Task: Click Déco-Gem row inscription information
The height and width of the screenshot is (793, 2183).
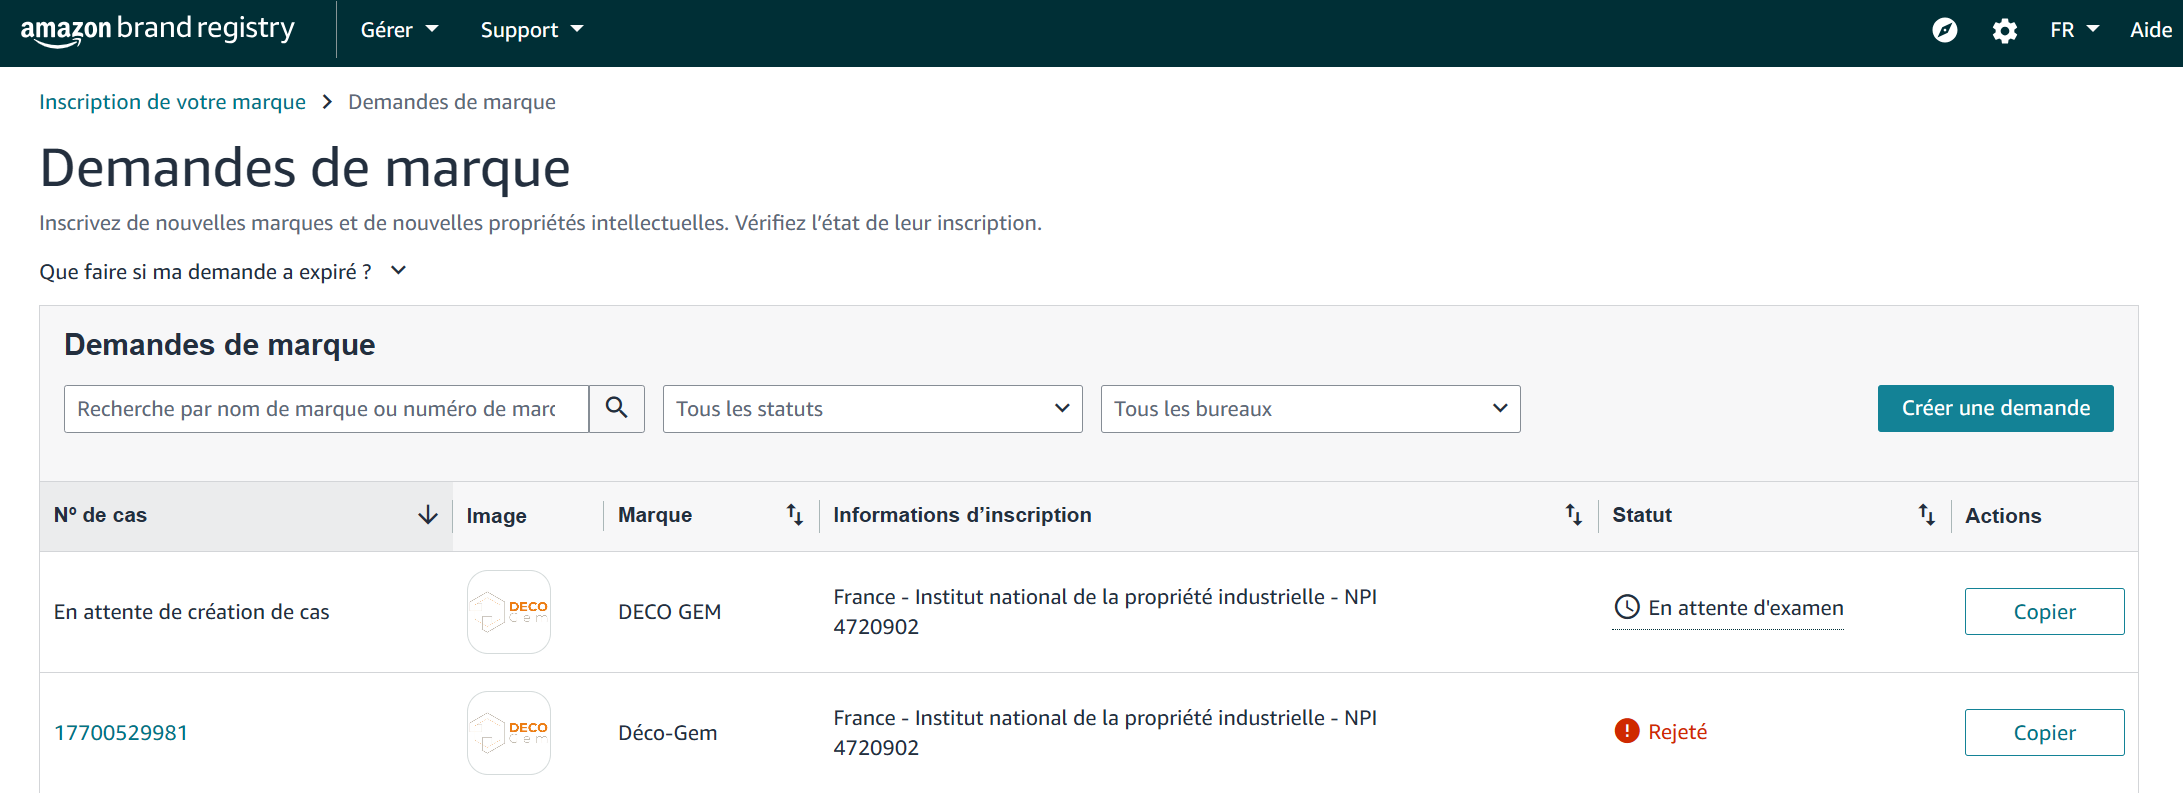Action: pyautogui.click(x=1105, y=733)
